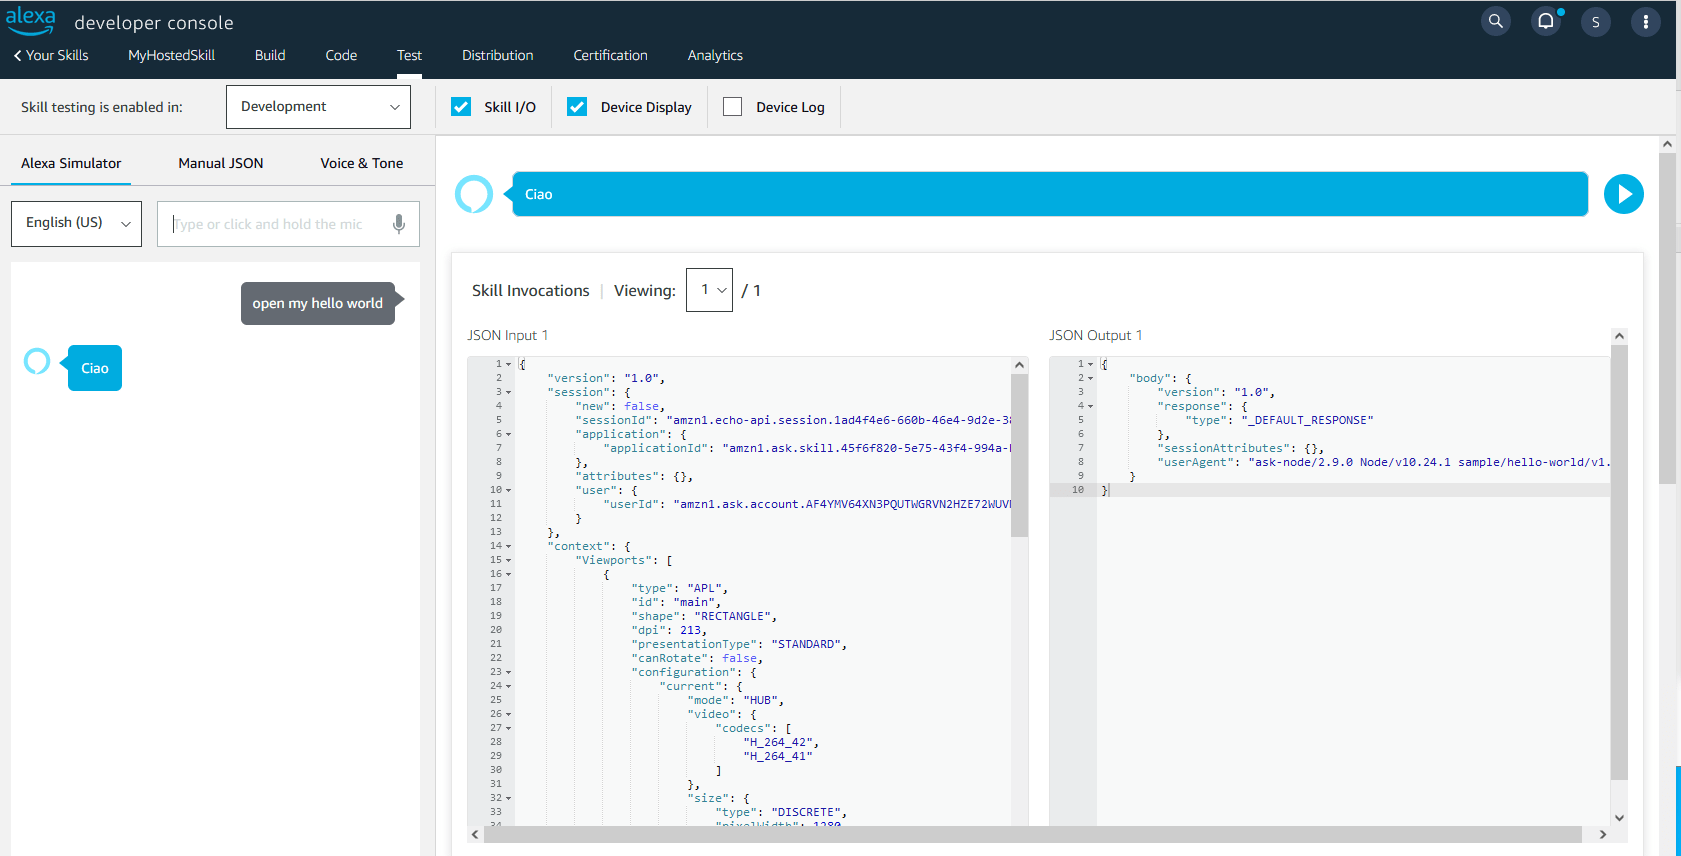Click the Alexa logo in header
The image size is (1681, 856).
click(31, 21)
